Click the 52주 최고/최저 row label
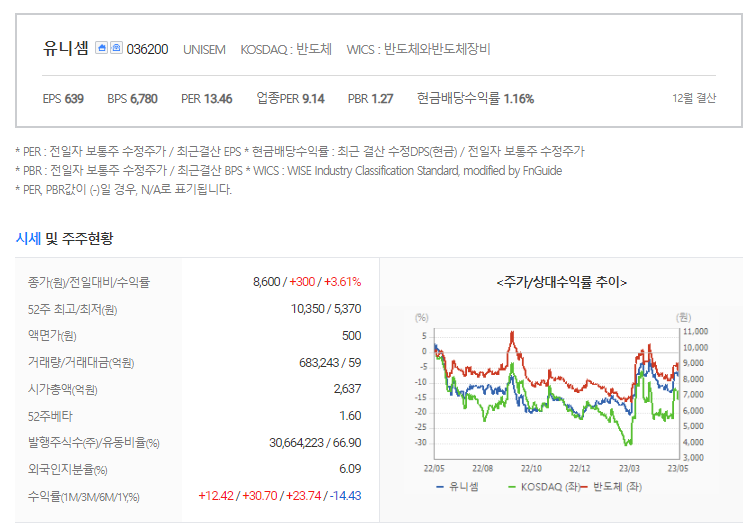Viewport: 754px width, 527px height. [x=72, y=309]
